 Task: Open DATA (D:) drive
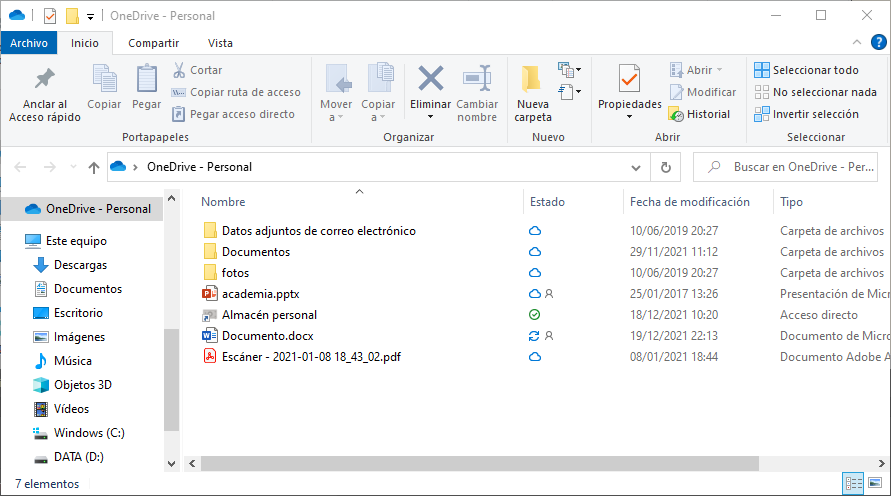(x=68, y=457)
